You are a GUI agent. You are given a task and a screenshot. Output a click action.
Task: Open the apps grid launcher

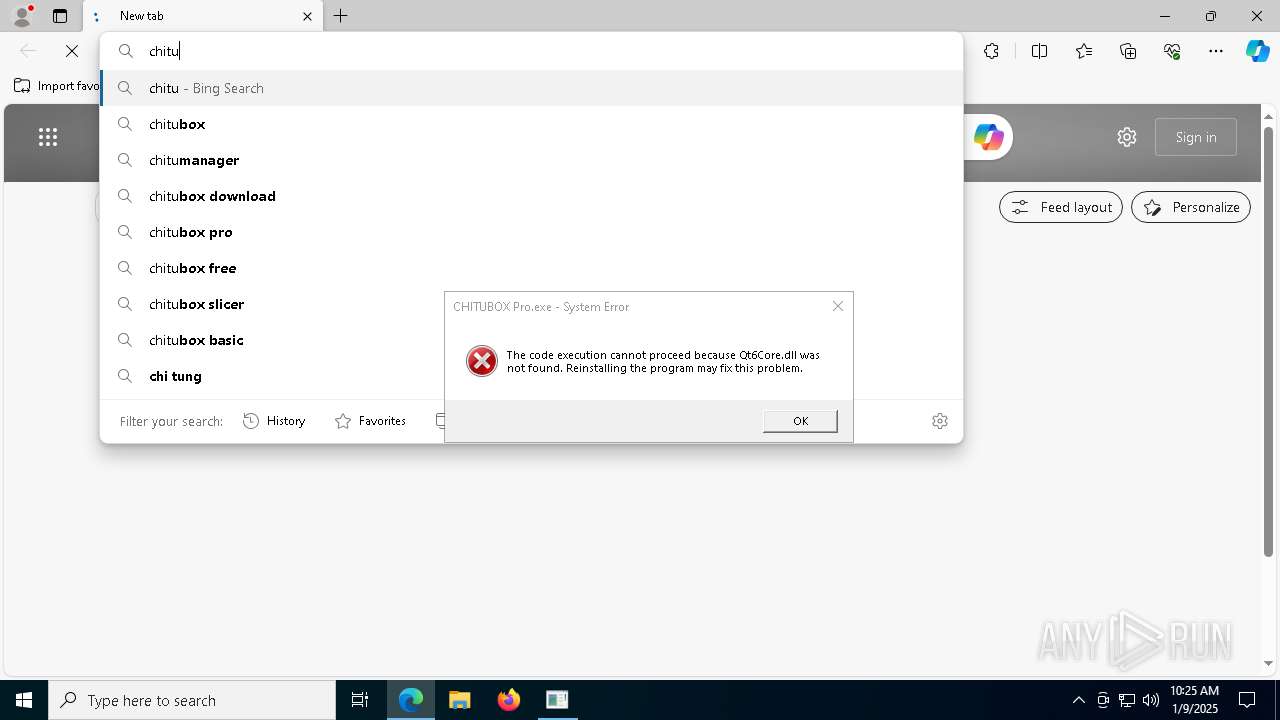[48, 137]
